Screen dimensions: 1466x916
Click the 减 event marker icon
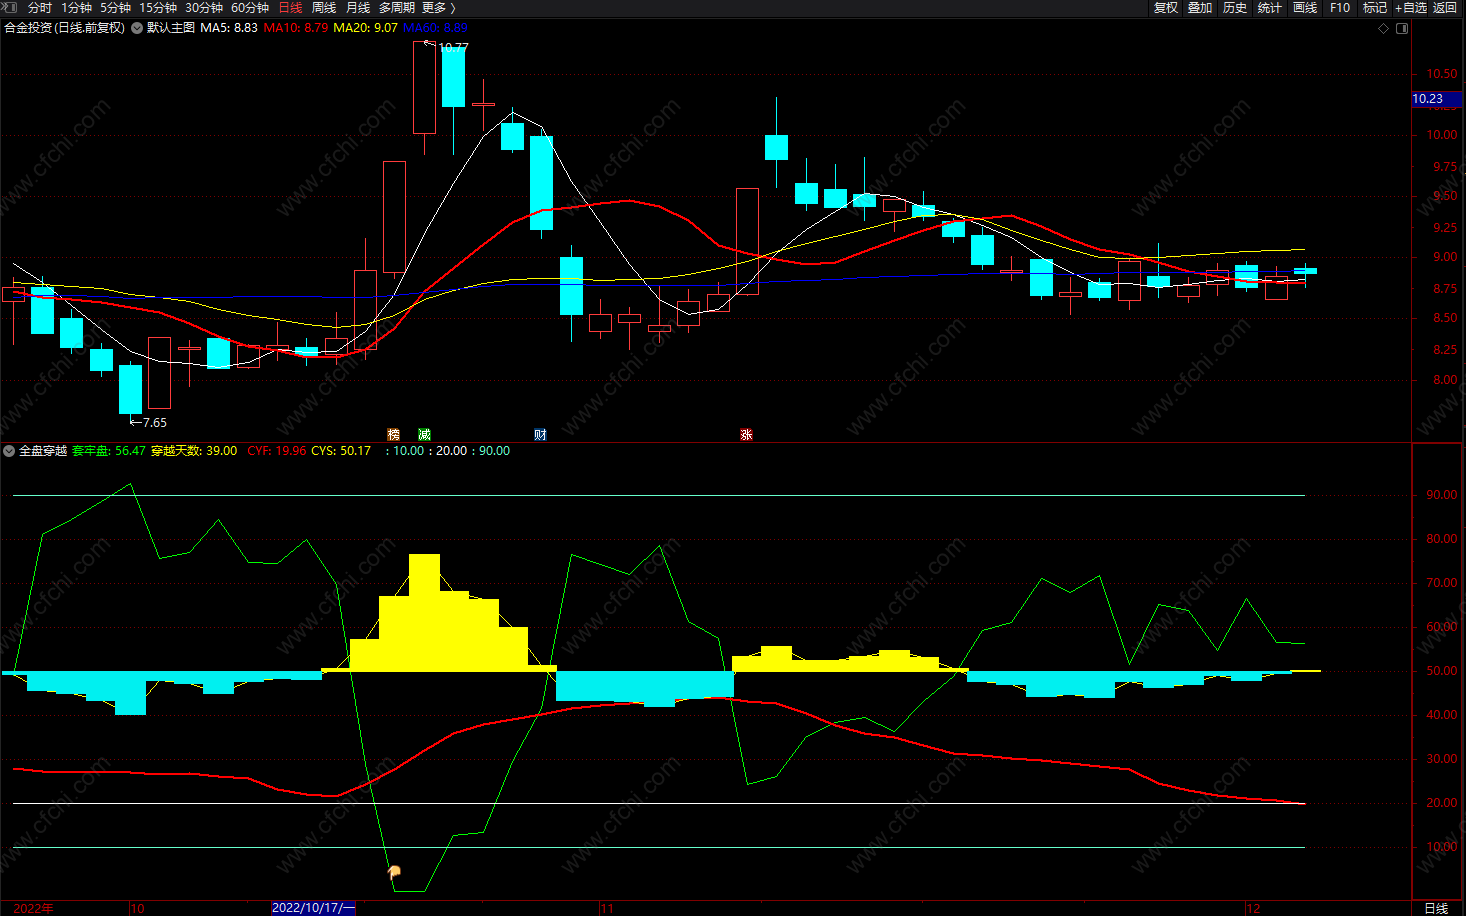click(425, 435)
